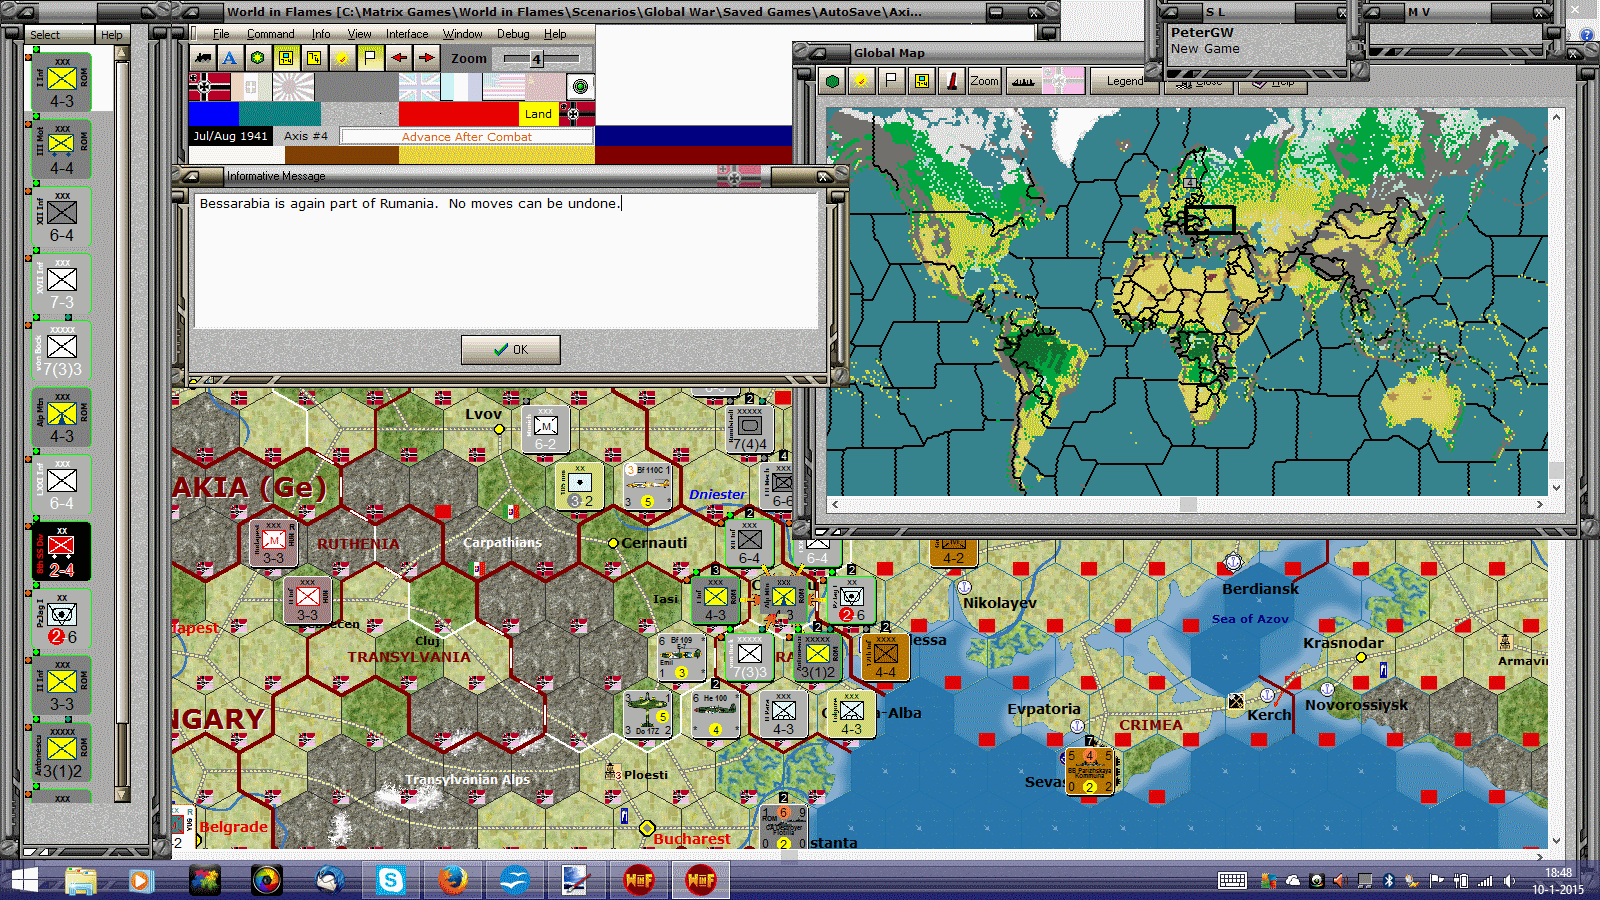Open the Debug menu
Screen dimensions: 1600x900
pos(513,34)
